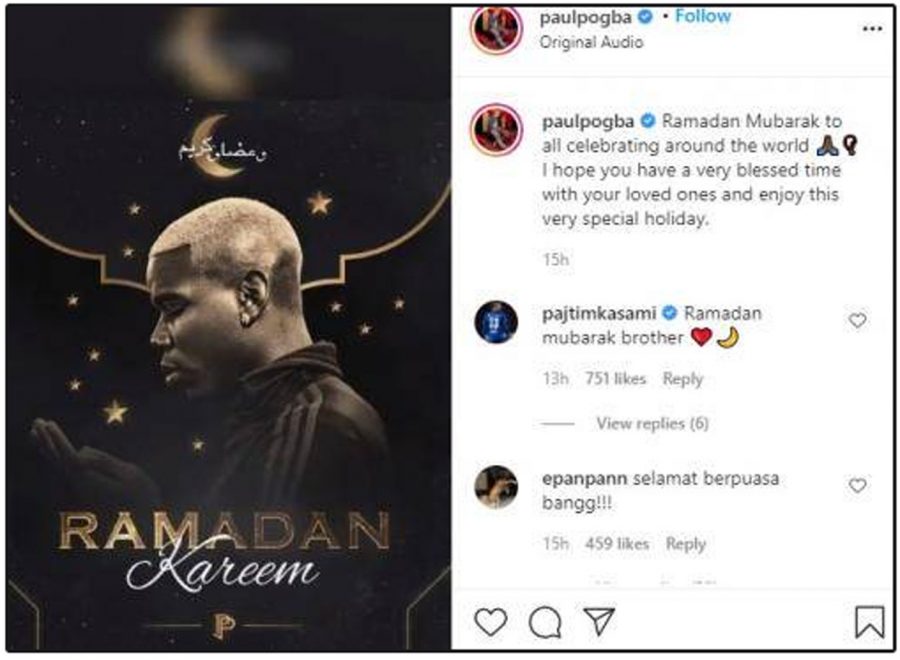900x660 pixels.
Task: Click the Ramadan Kareem post image
Action: pos(228,328)
